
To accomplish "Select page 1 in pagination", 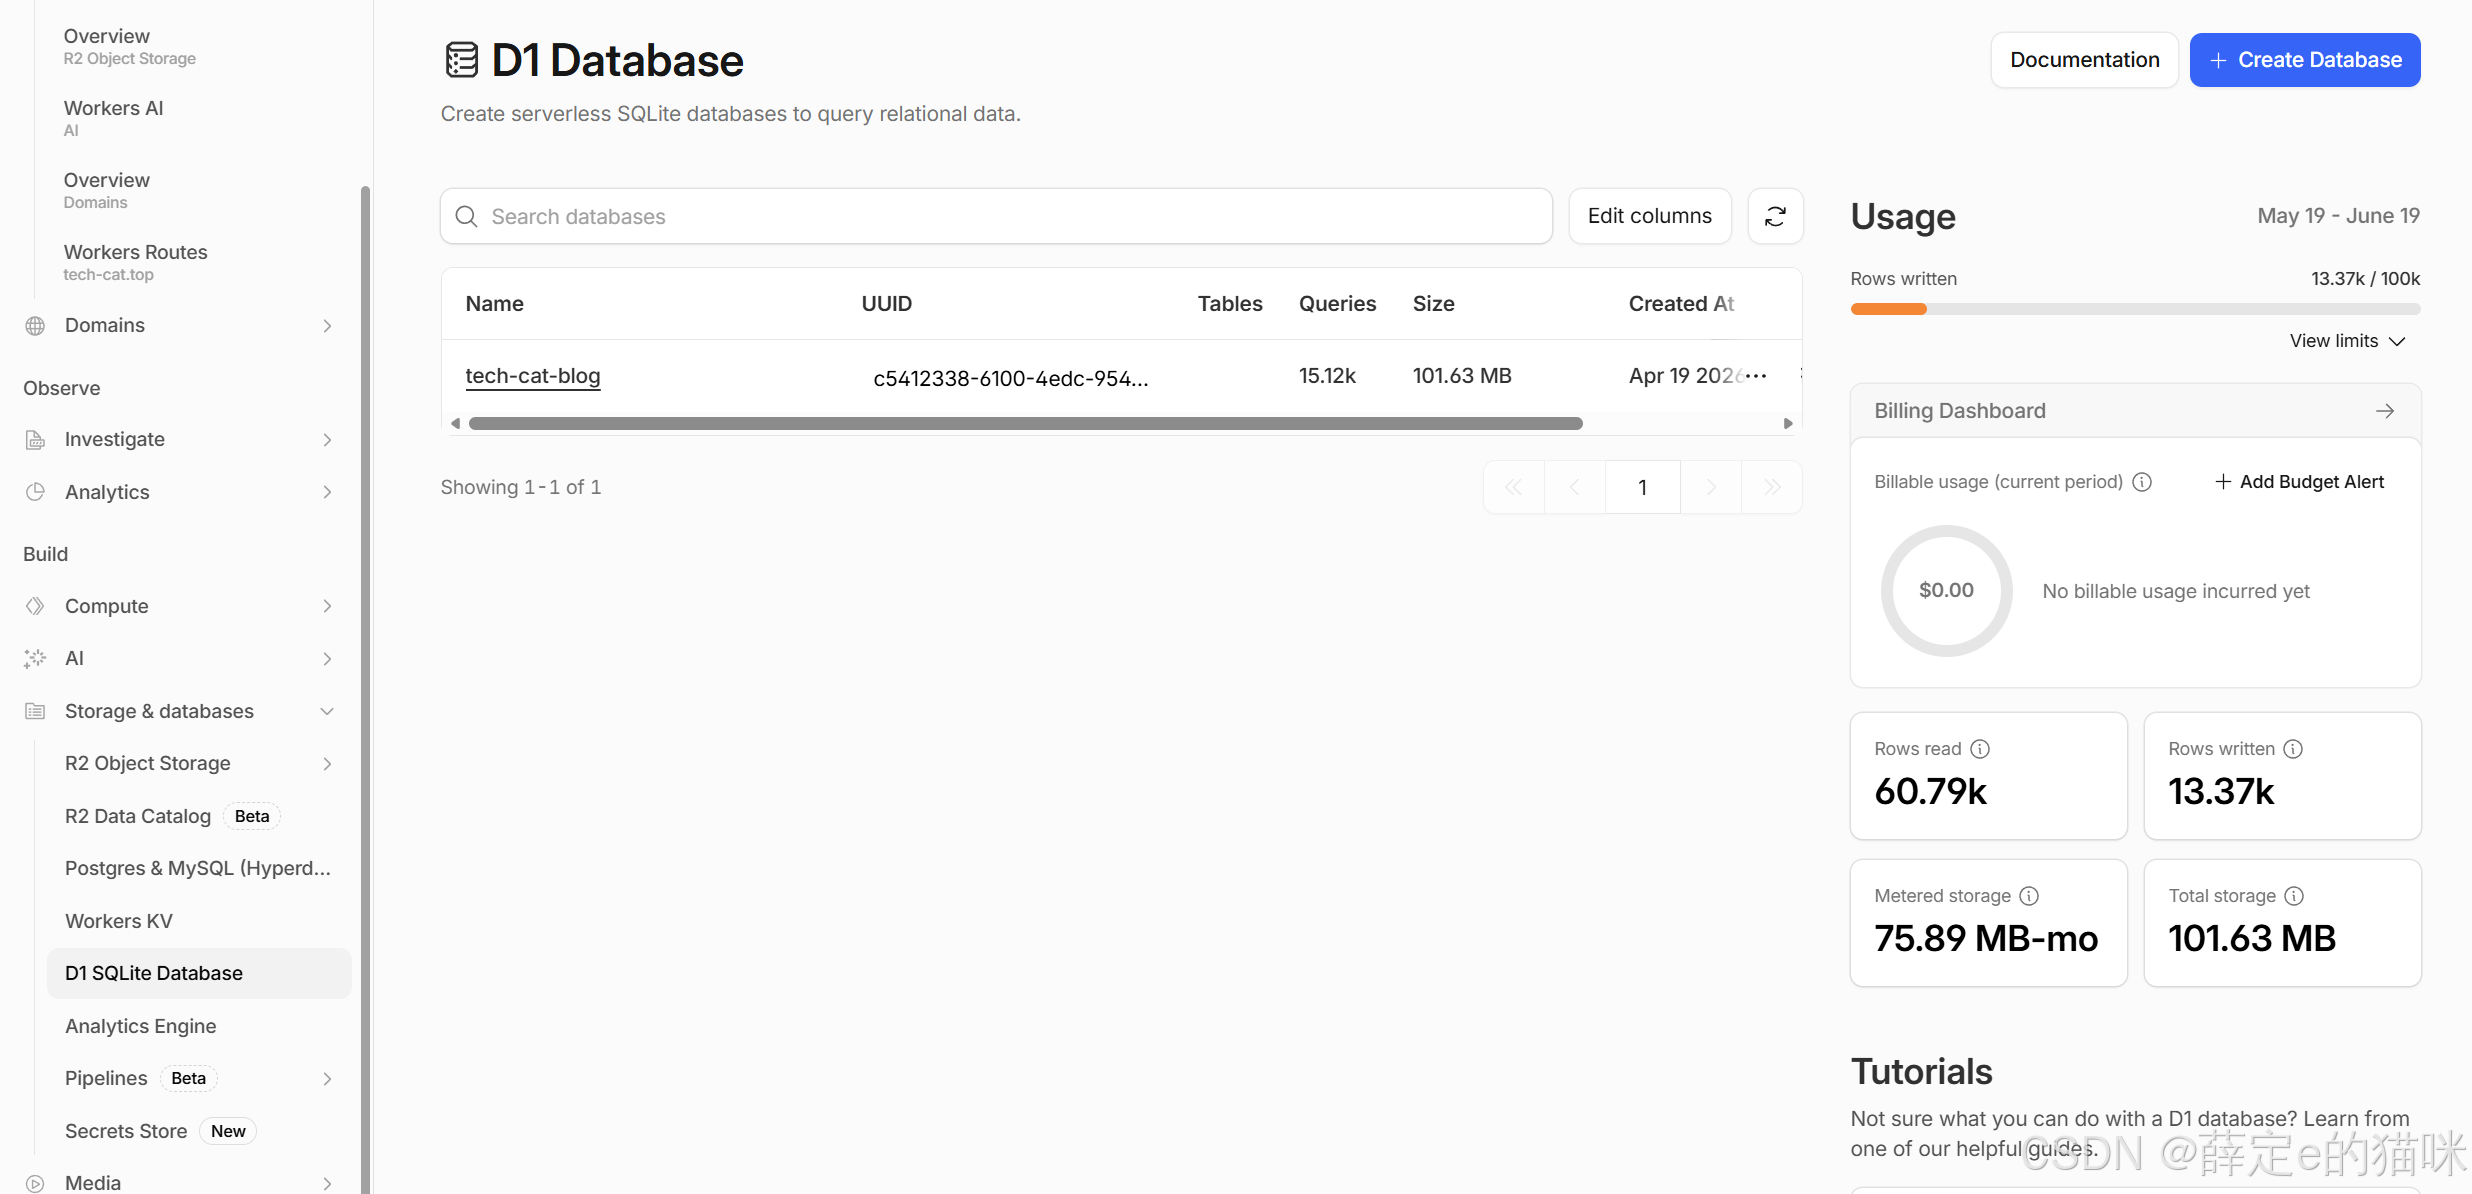I will pos(1643,487).
